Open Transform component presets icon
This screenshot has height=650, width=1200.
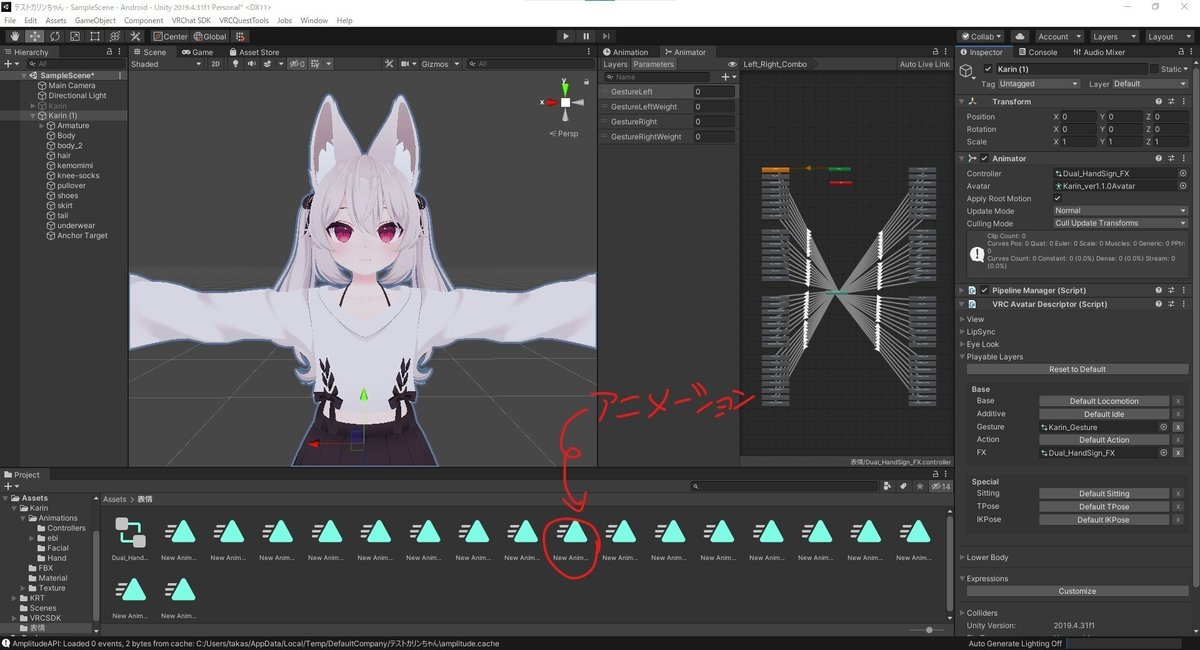(x=1172, y=101)
